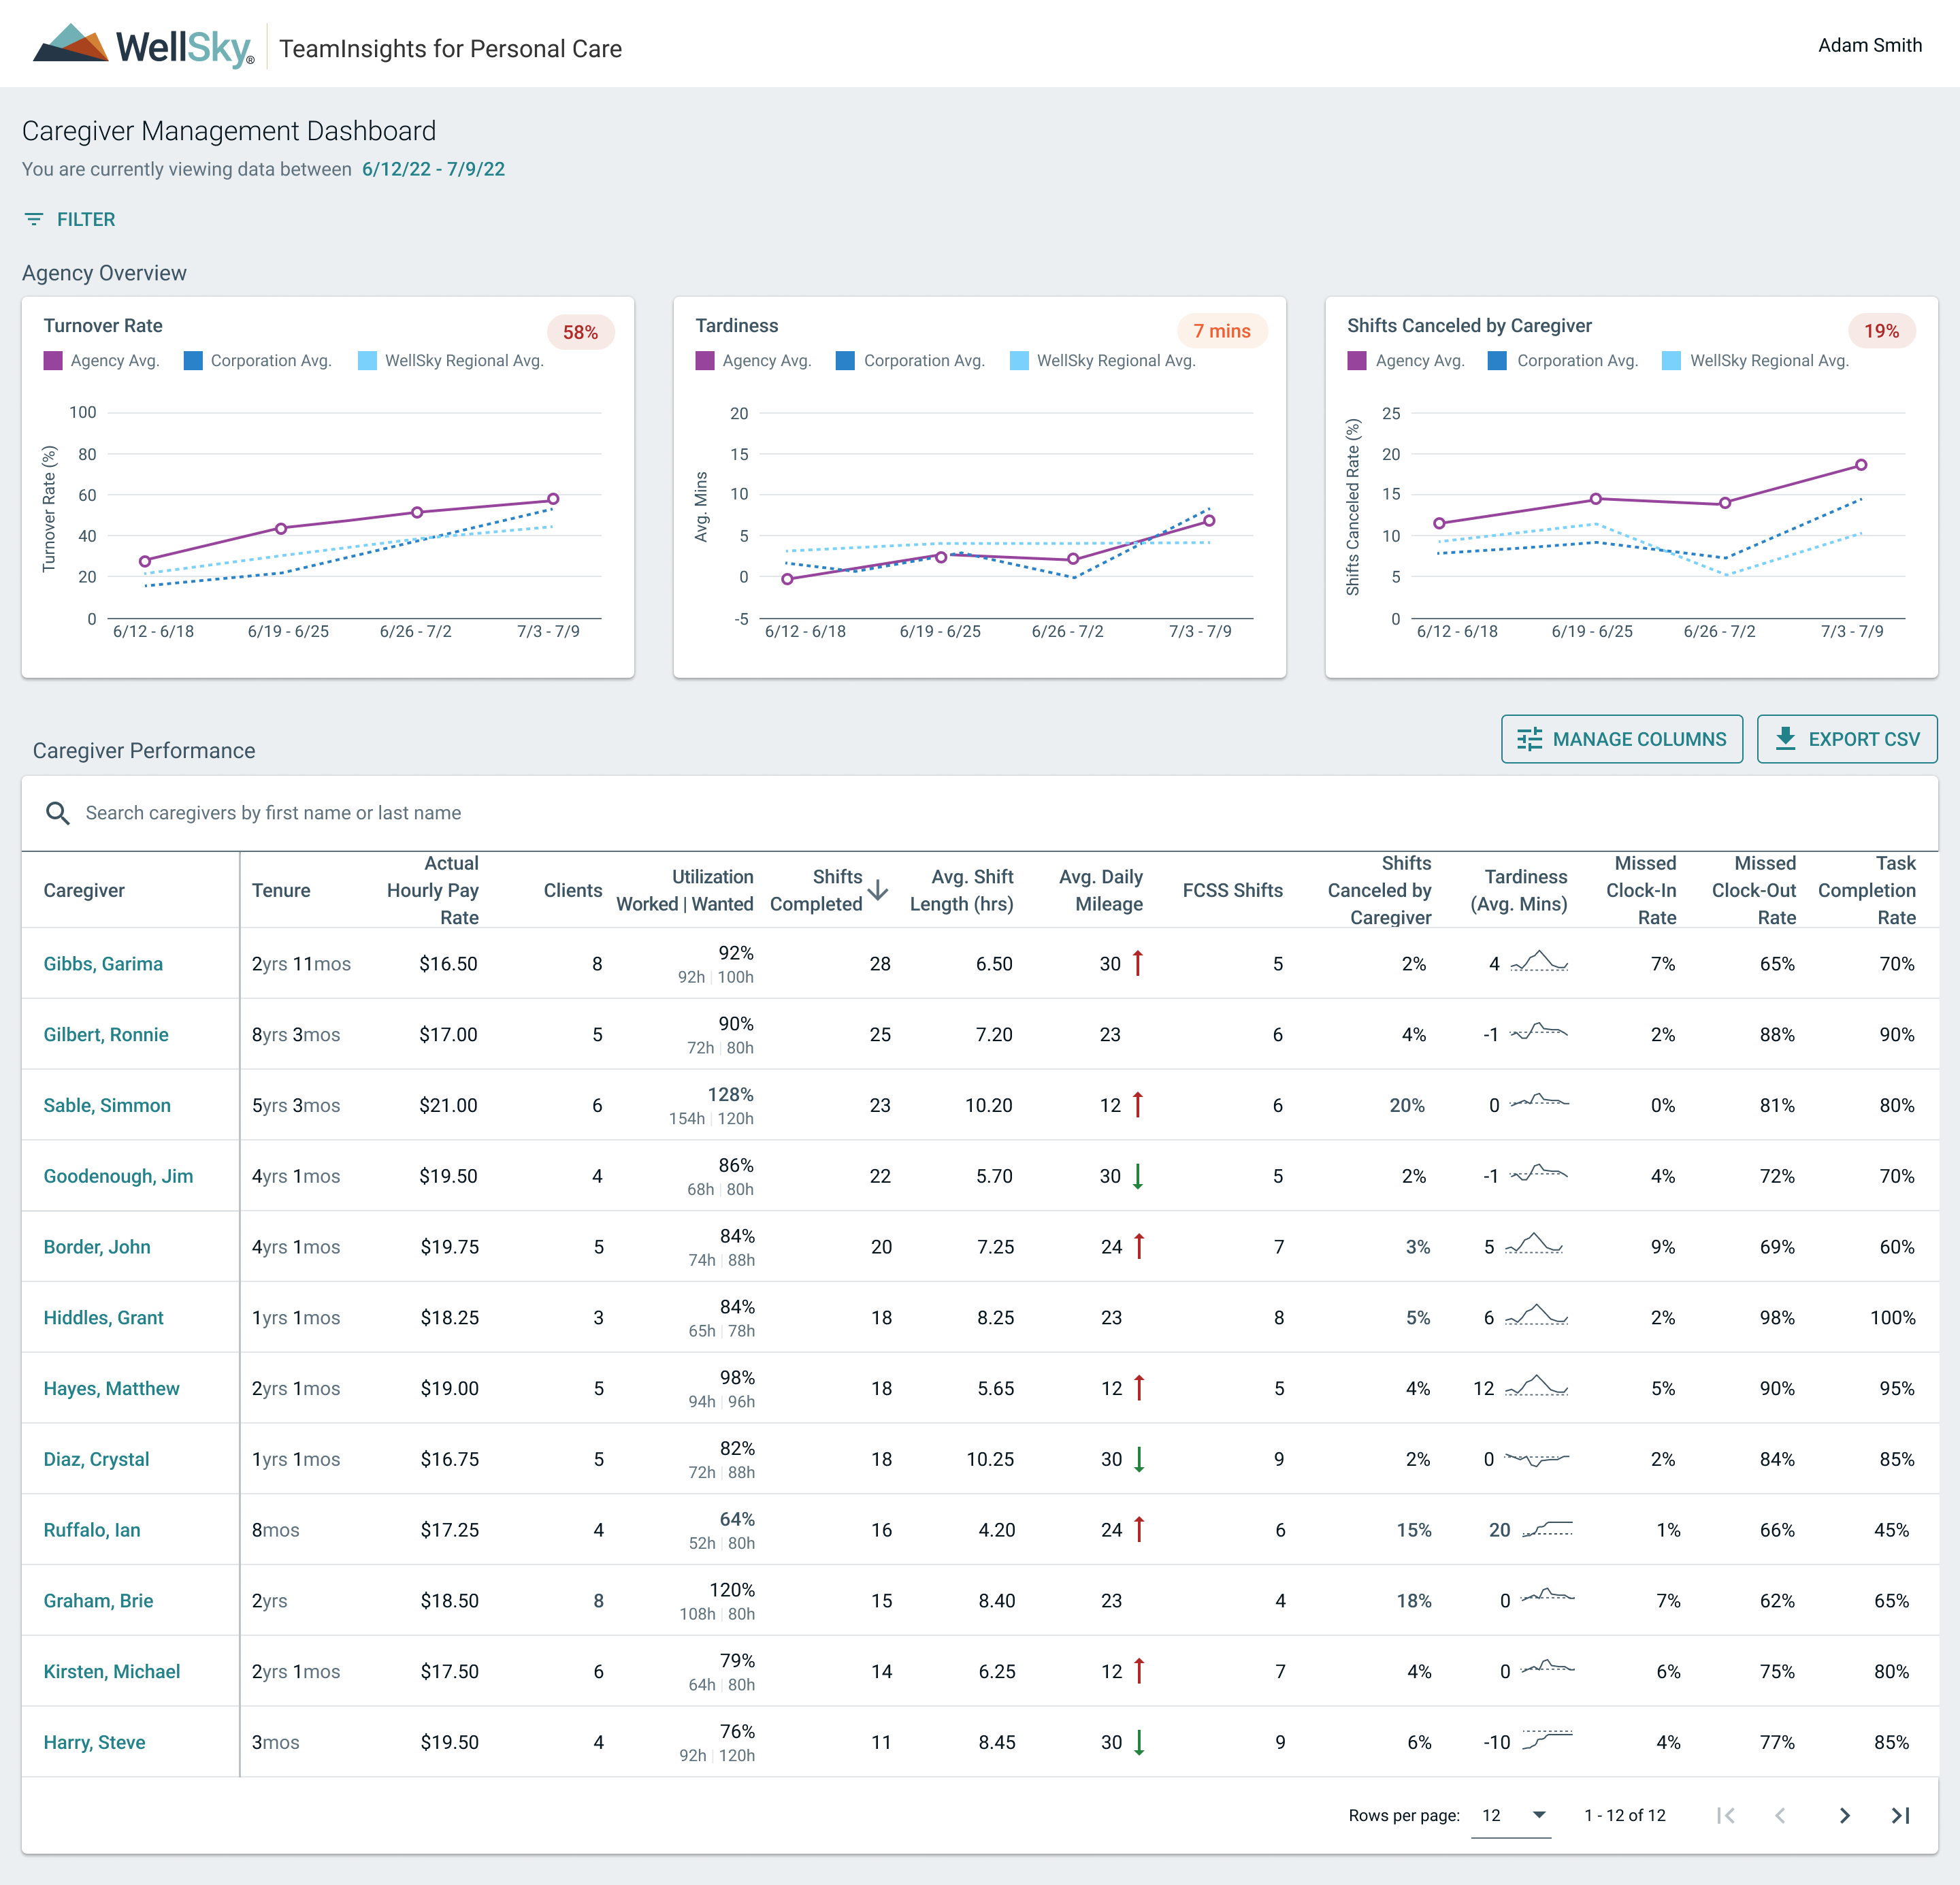Screen dimensions: 1960x1885
Task: Click Harry, Steve tardiness sparkline
Action: tap(1547, 1740)
